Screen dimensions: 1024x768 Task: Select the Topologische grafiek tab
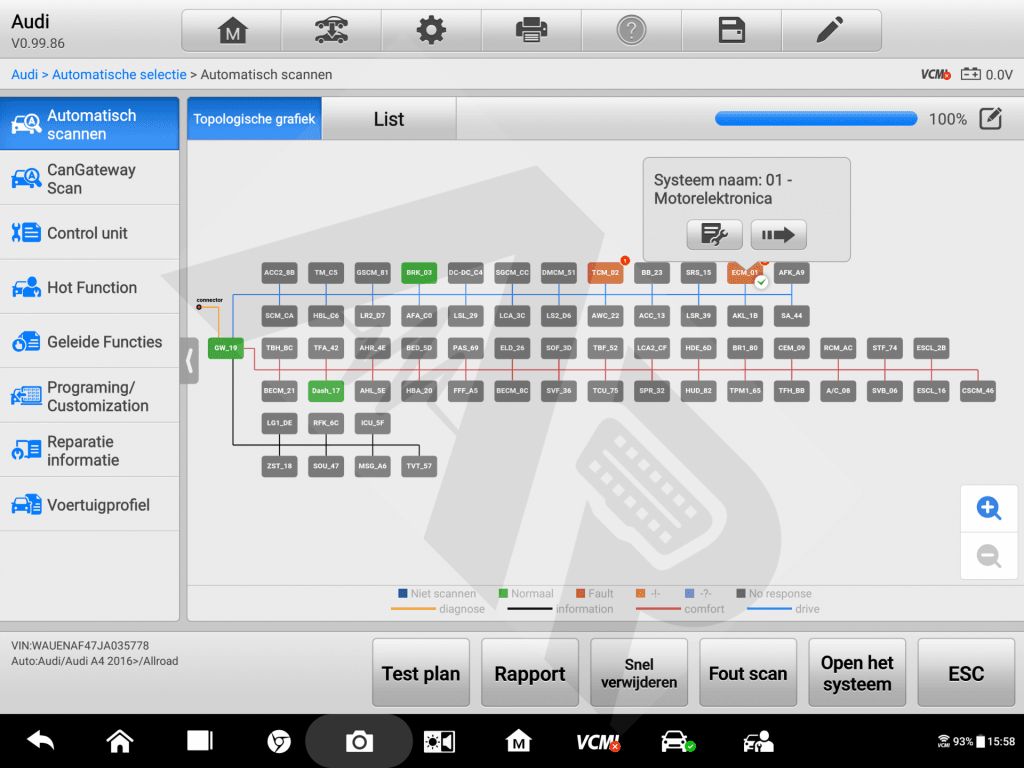pos(253,118)
